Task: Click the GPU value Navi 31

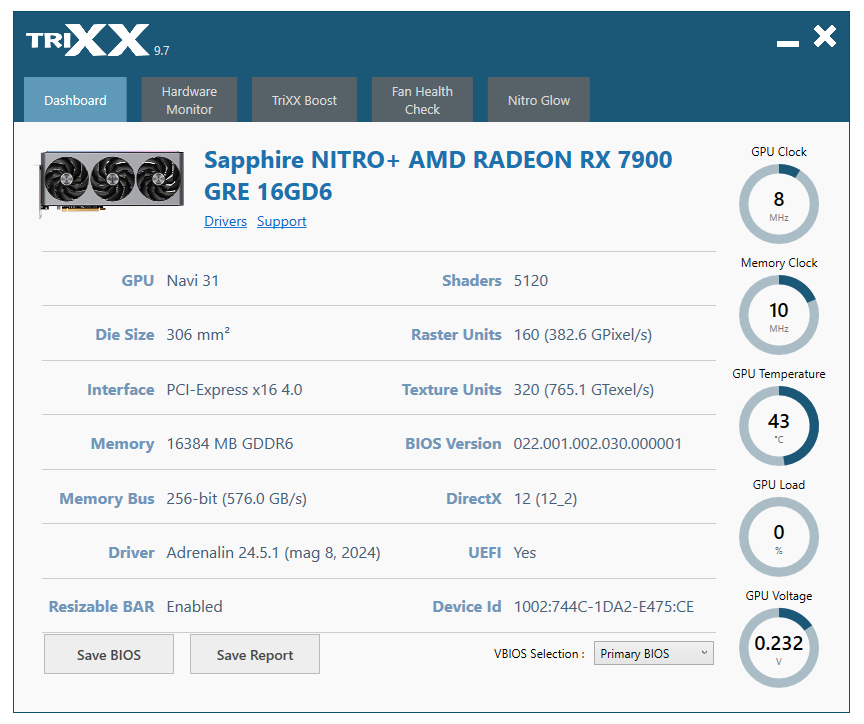Action: (192, 280)
